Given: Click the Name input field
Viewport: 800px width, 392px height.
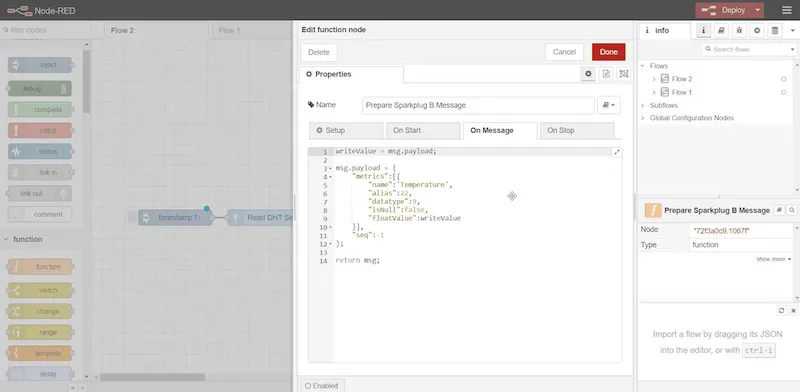Looking at the screenshot, I should (478, 105).
